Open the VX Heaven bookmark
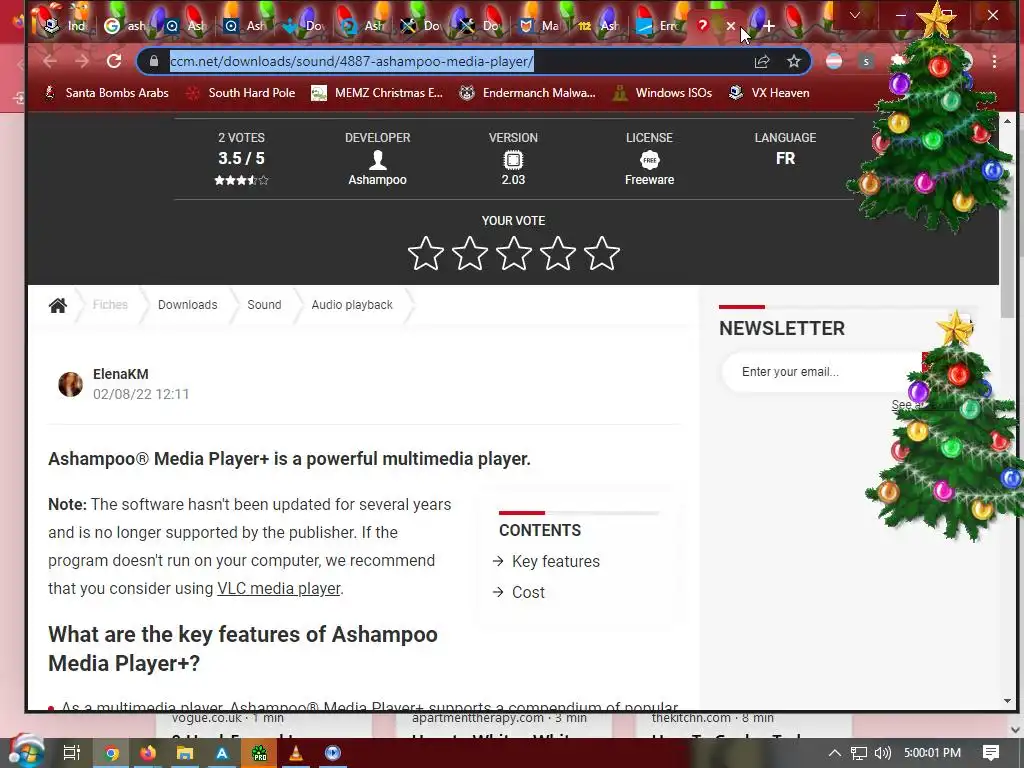The image size is (1024, 768). (769, 93)
